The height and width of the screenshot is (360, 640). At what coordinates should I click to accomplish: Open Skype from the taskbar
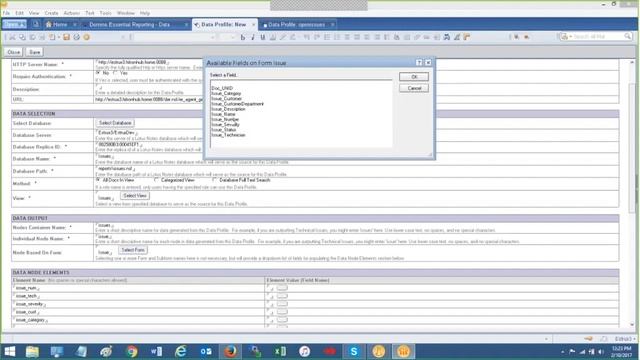[354, 351]
